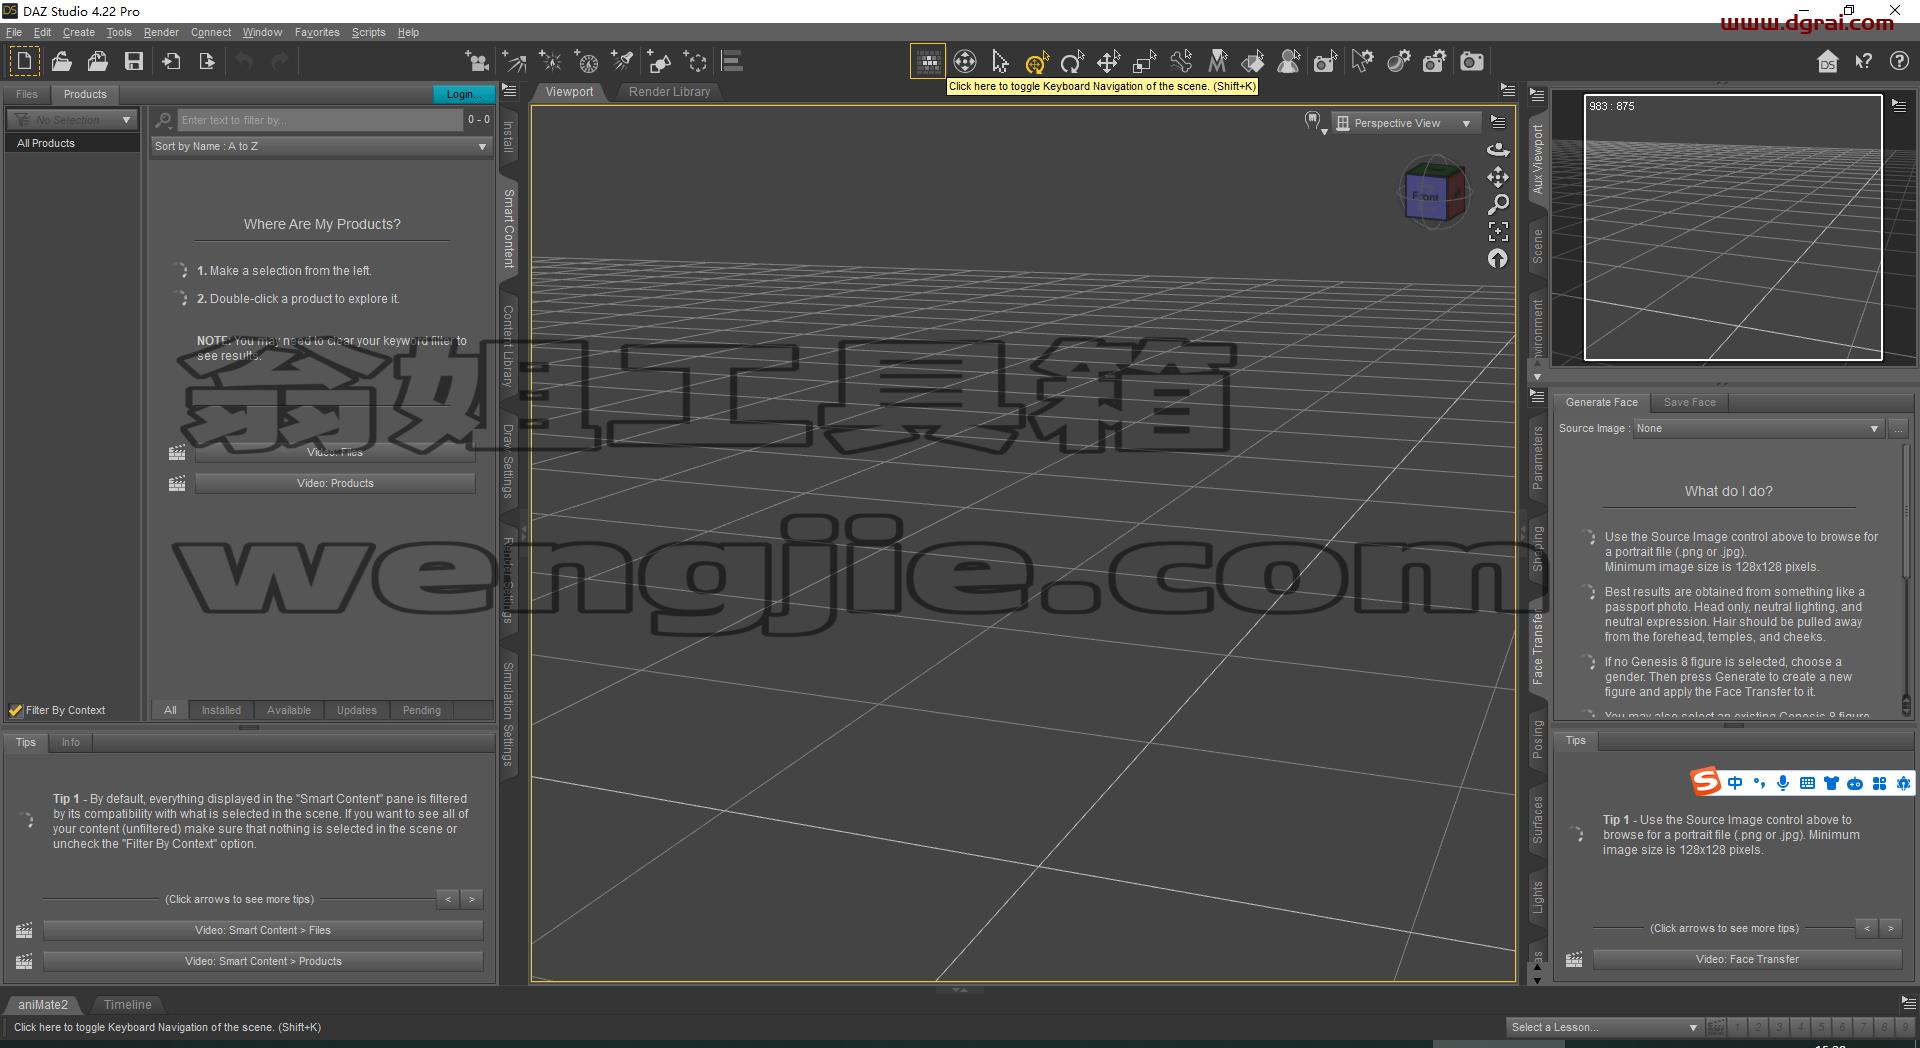The height and width of the screenshot is (1048, 1920).
Task: Click the view cube Front face
Action: pyautogui.click(x=1426, y=196)
